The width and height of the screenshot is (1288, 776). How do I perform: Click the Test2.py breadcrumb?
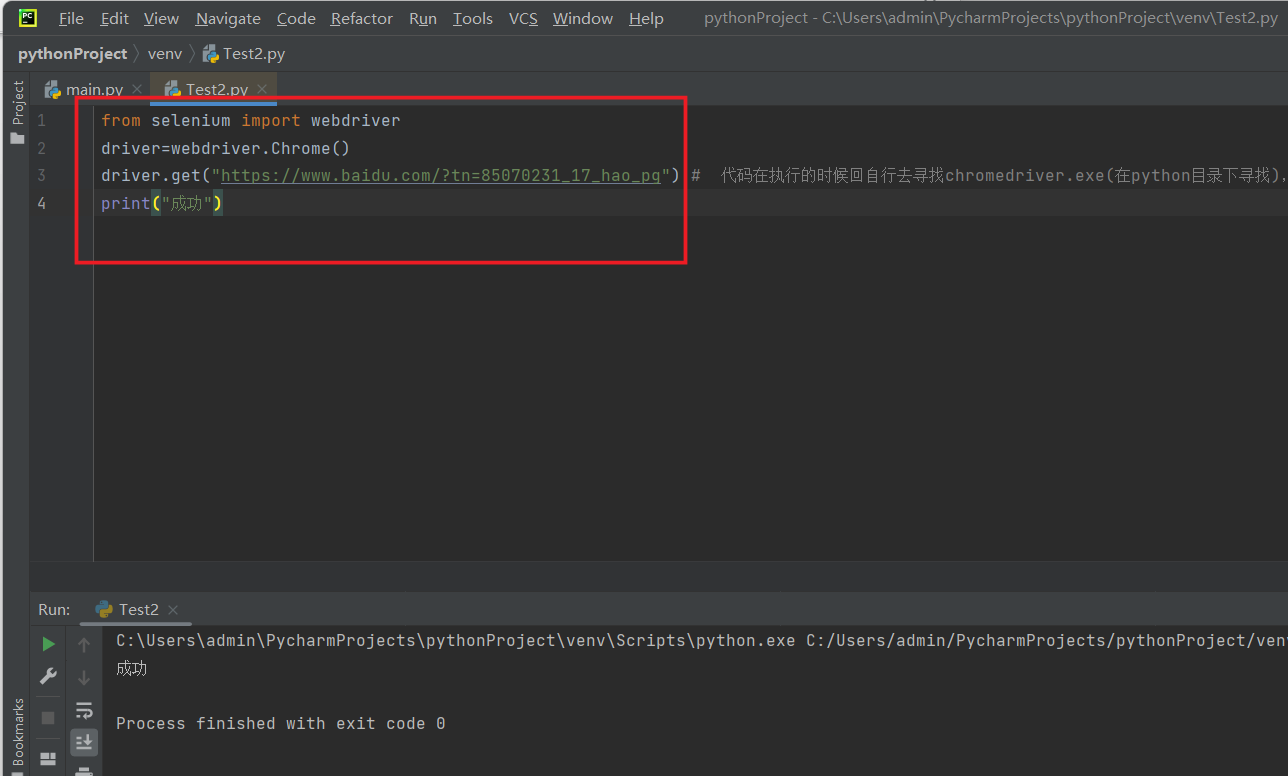pyautogui.click(x=254, y=54)
